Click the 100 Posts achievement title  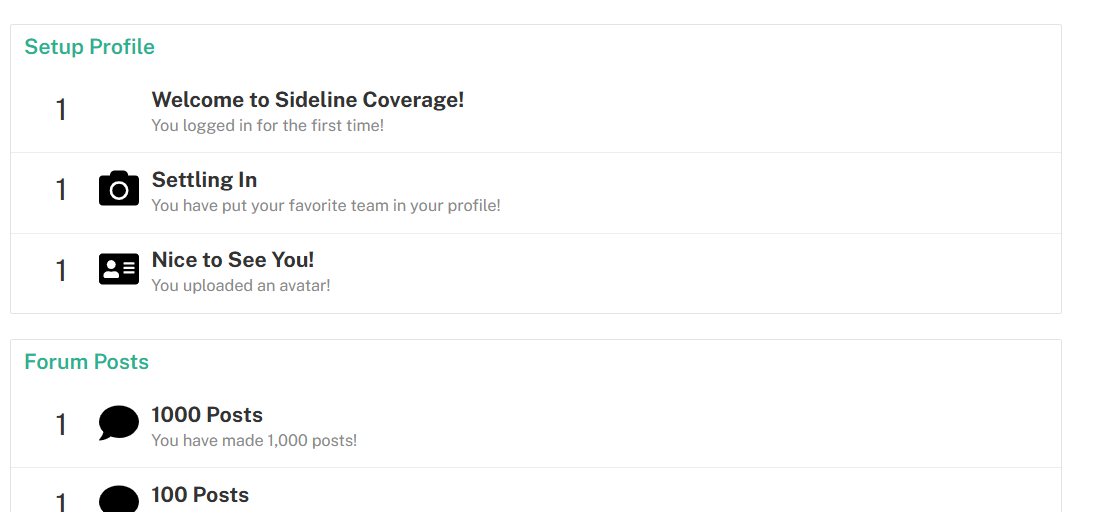[x=200, y=495]
